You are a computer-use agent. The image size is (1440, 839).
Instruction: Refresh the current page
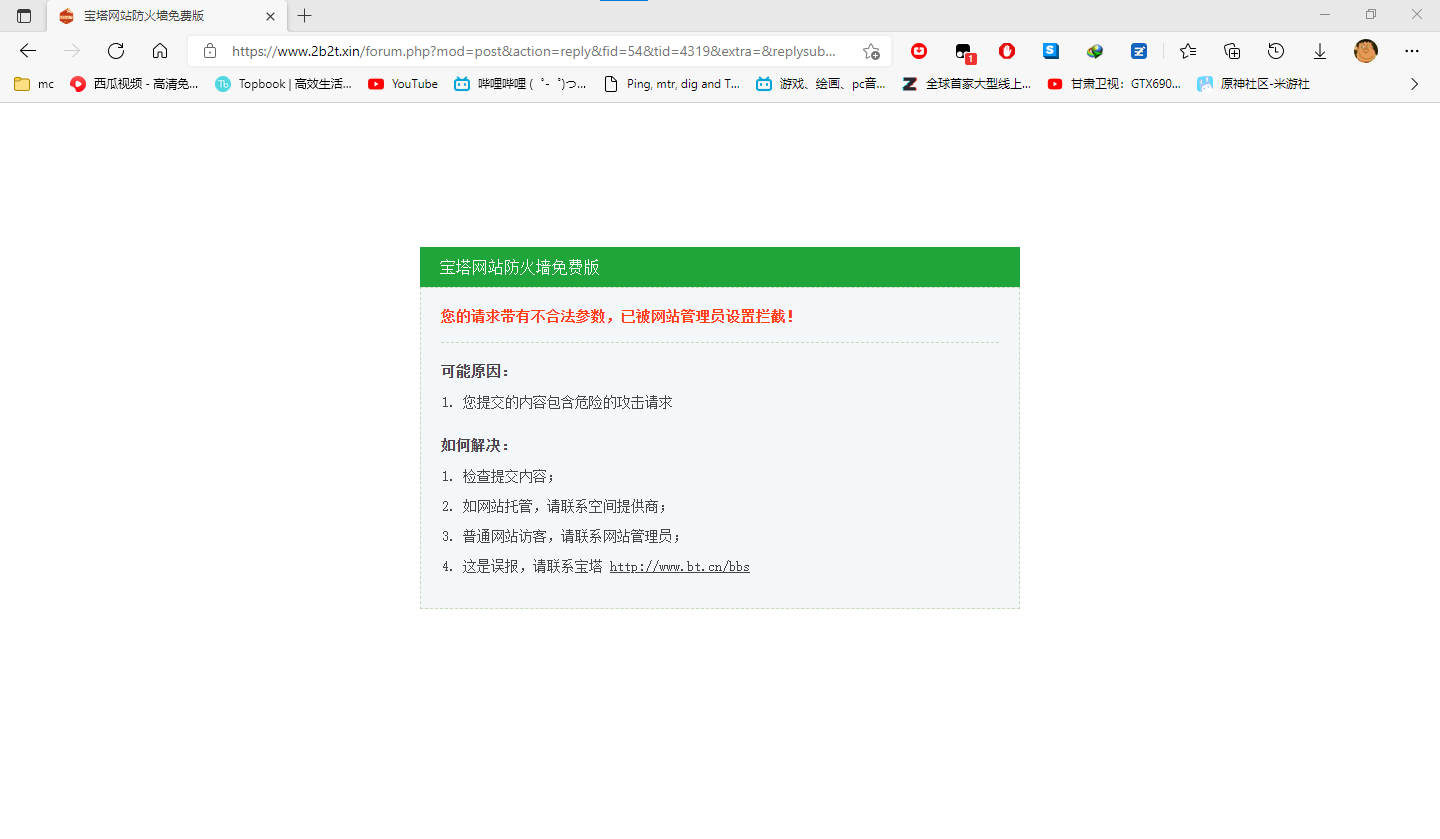point(115,51)
